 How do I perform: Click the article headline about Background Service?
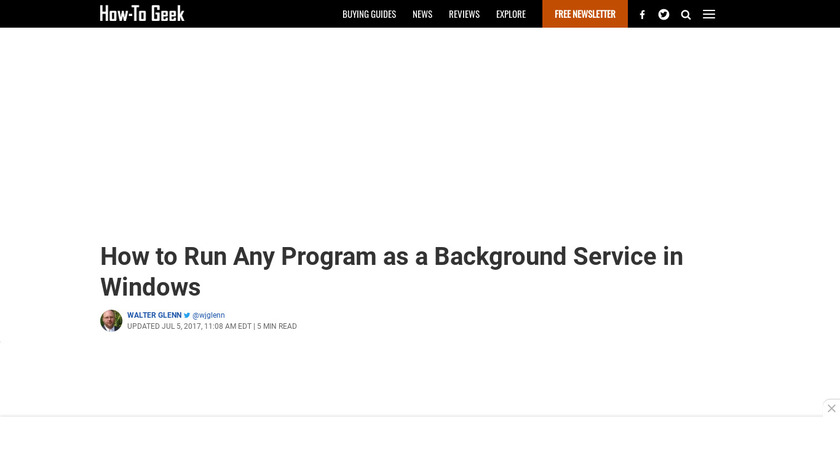pos(392,272)
